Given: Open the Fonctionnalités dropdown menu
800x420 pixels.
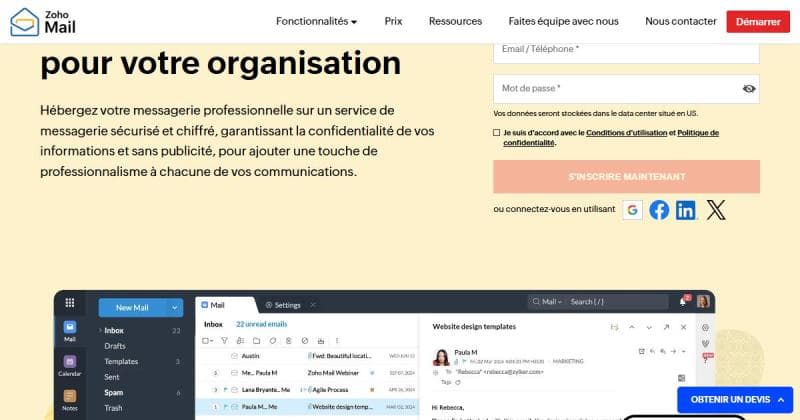Looking at the screenshot, I should pyautogui.click(x=316, y=21).
